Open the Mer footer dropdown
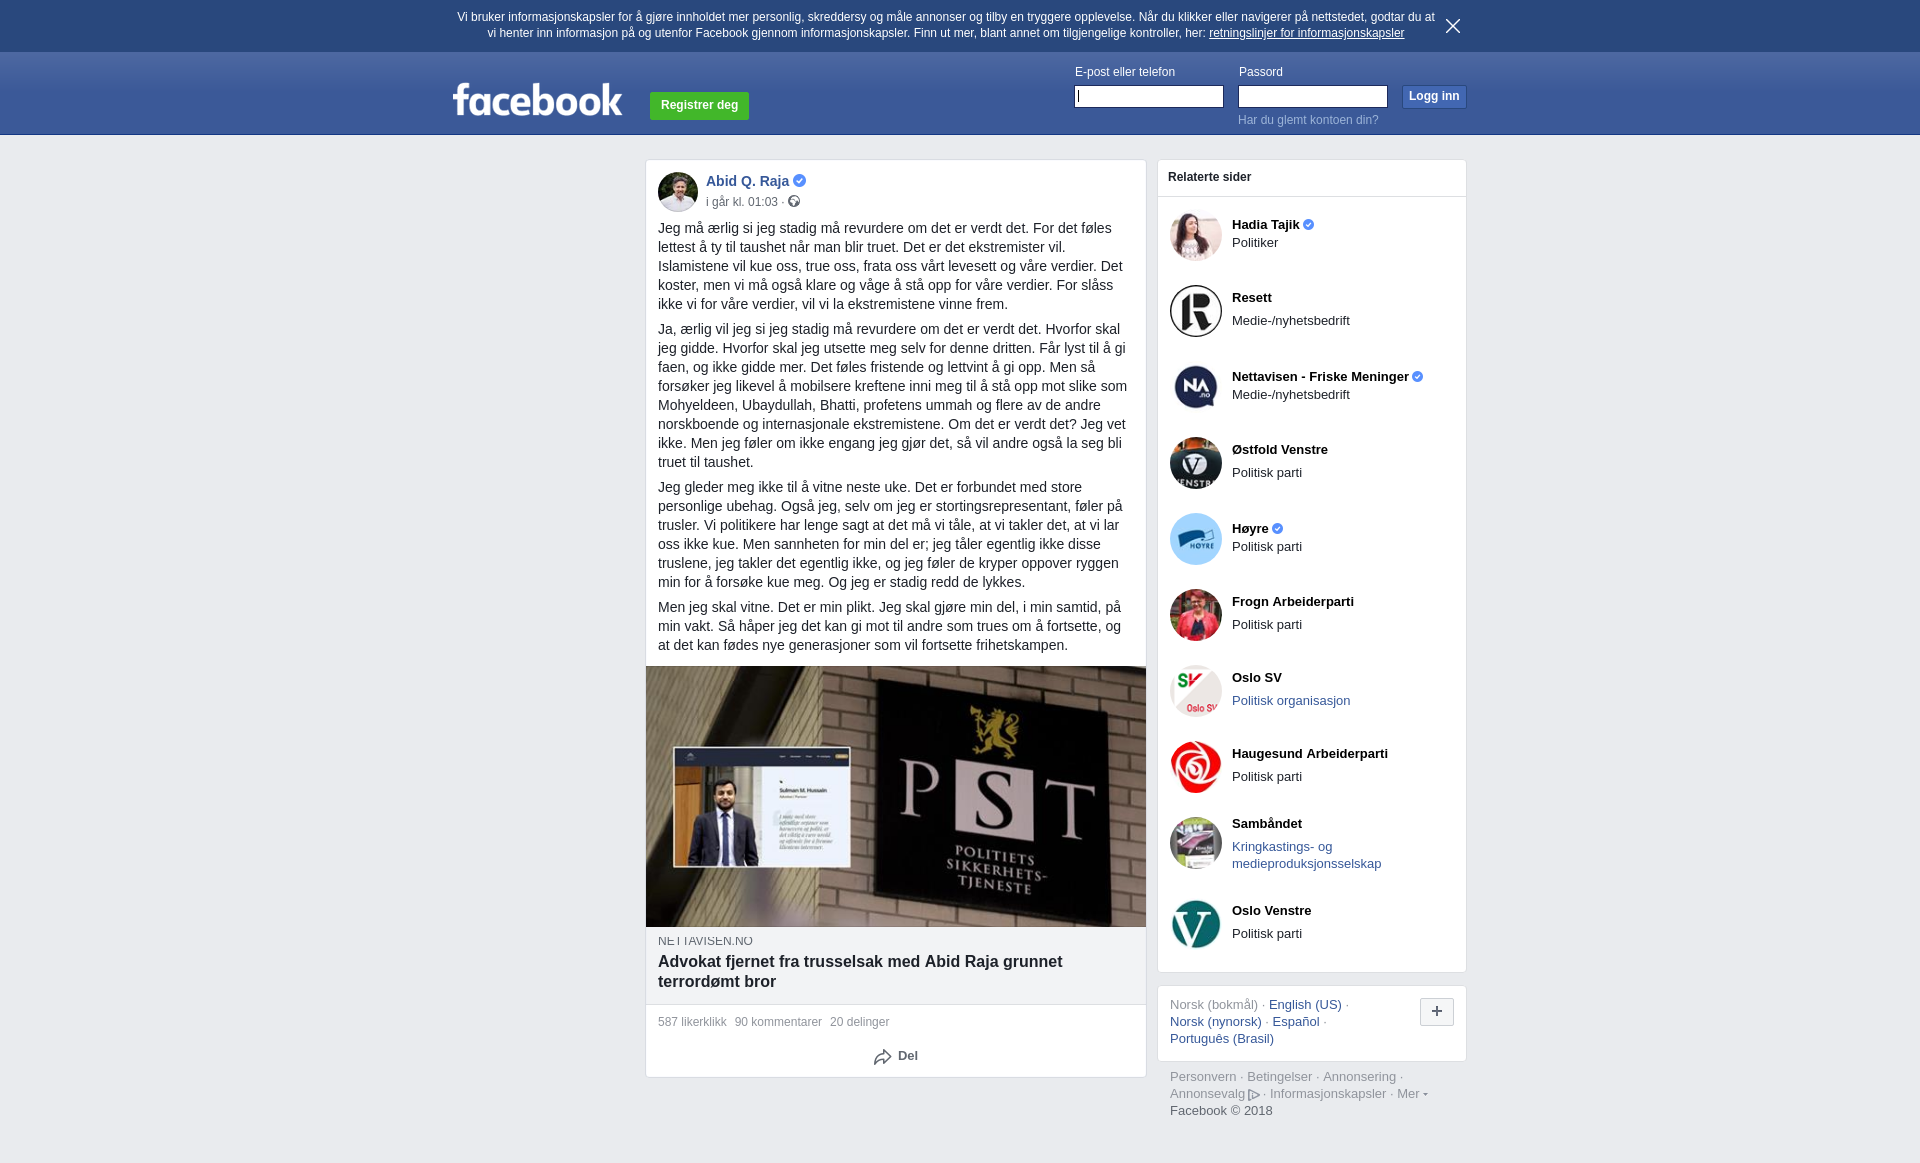The height and width of the screenshot is (1163, 1920). click(1412, 1093)
